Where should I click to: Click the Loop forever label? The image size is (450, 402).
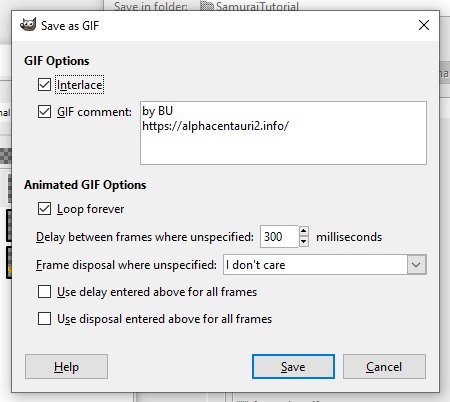90,209
